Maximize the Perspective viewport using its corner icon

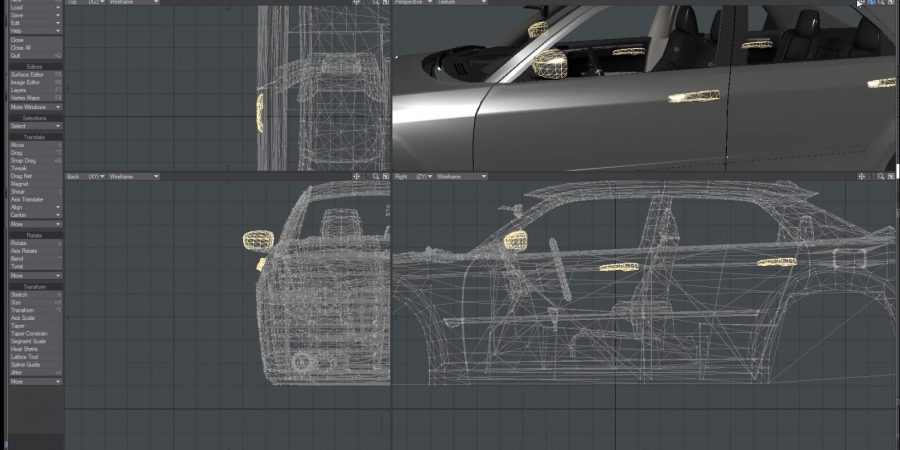[x=890, y=2]
